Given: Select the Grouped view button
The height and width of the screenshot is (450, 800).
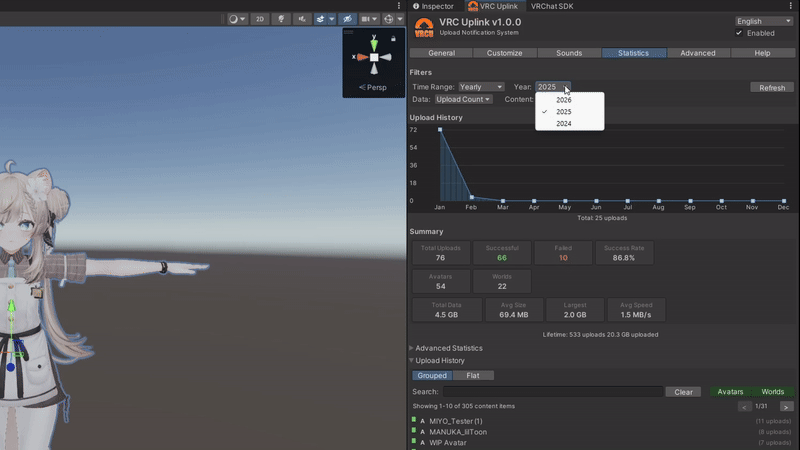Looking at the screenshot, I should point(432,376).
